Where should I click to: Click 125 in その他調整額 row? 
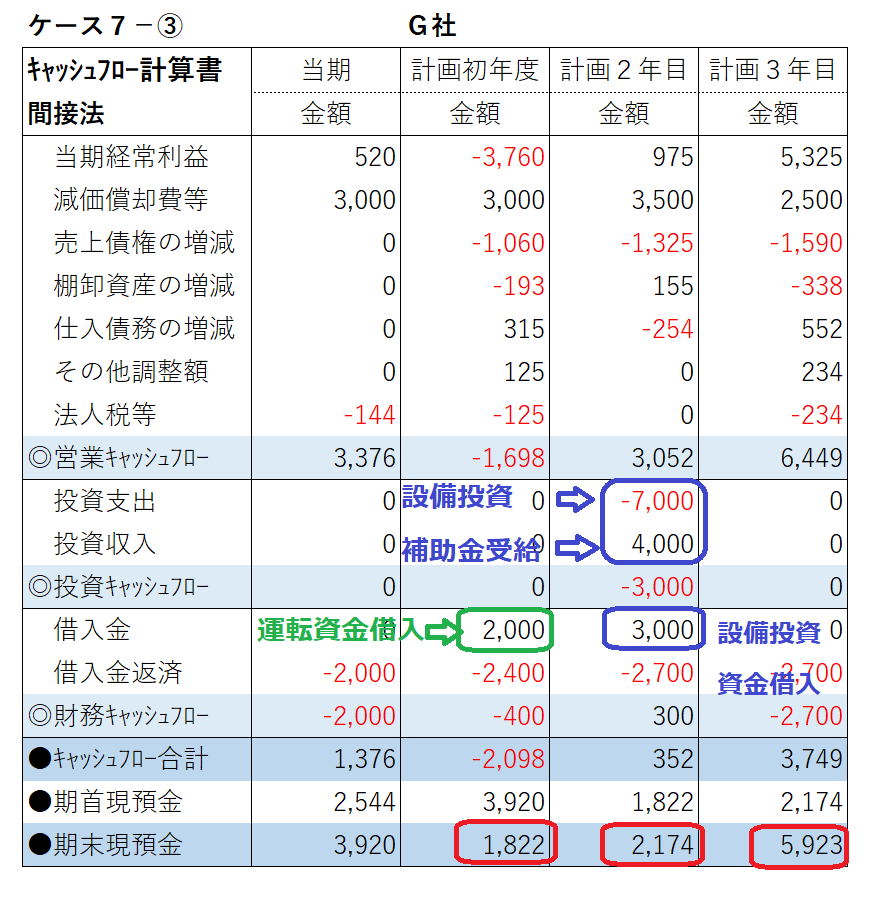524,372
